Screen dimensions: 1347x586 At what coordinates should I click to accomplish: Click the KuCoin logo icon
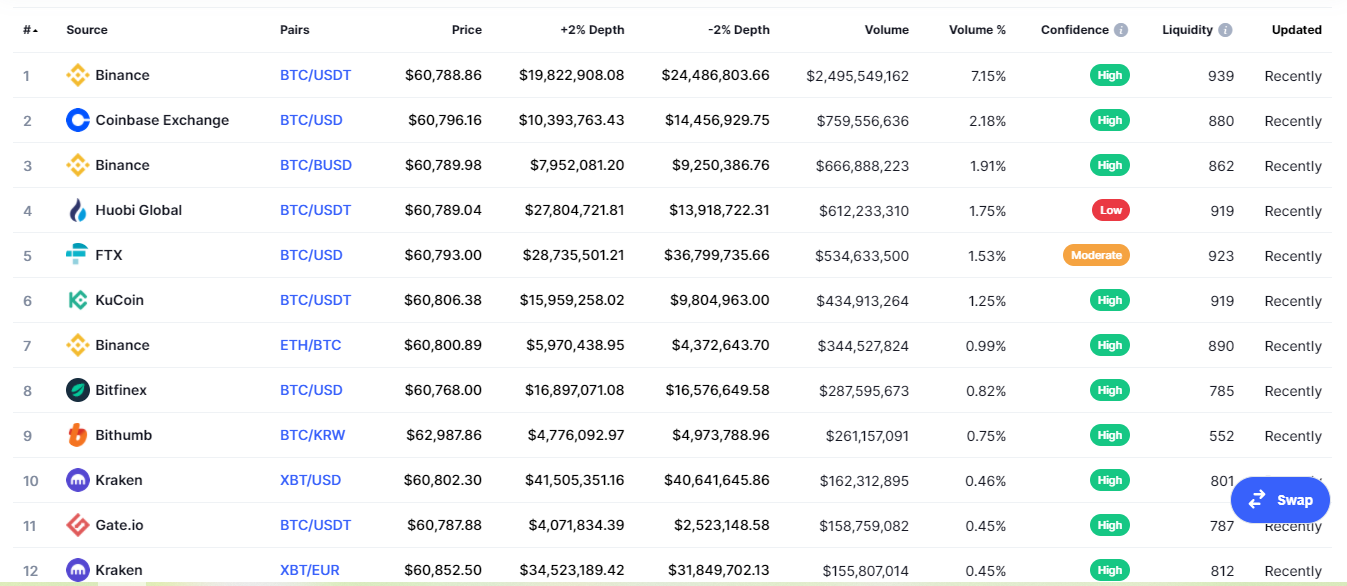[x=77, y=300]
